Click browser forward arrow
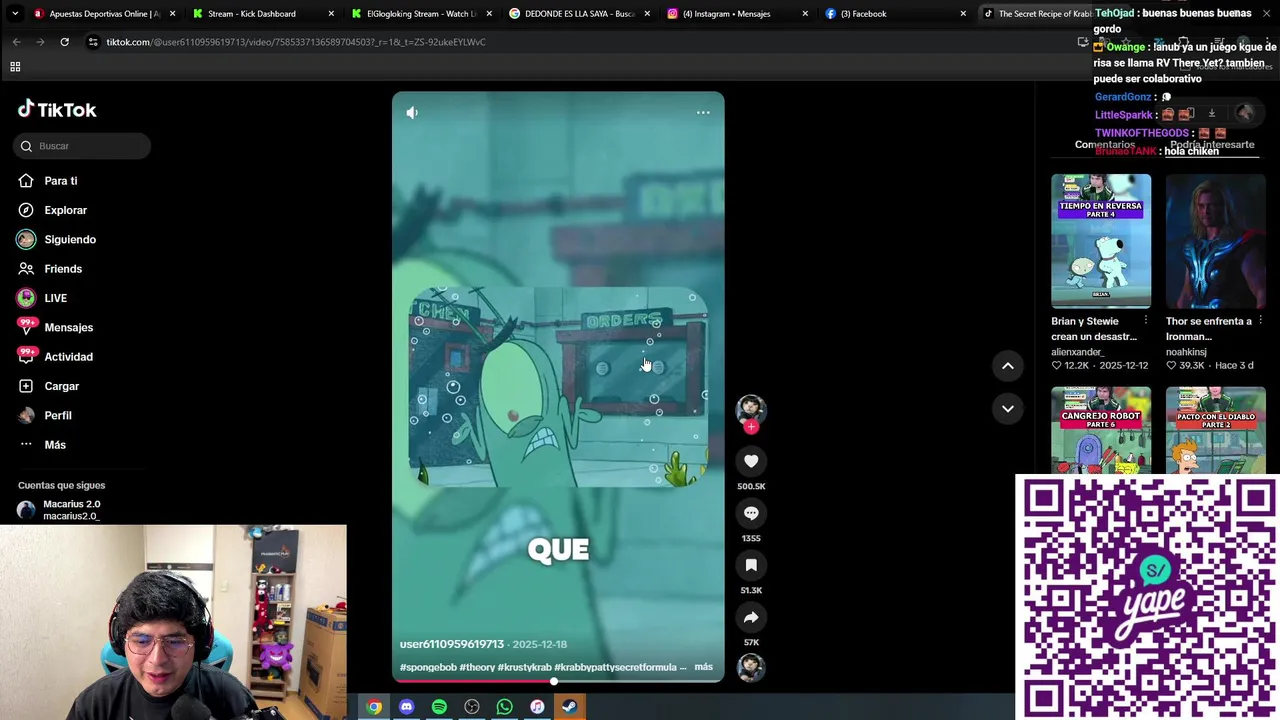The width and height of the screenshot is (1280, 720). tap(40, 42)
